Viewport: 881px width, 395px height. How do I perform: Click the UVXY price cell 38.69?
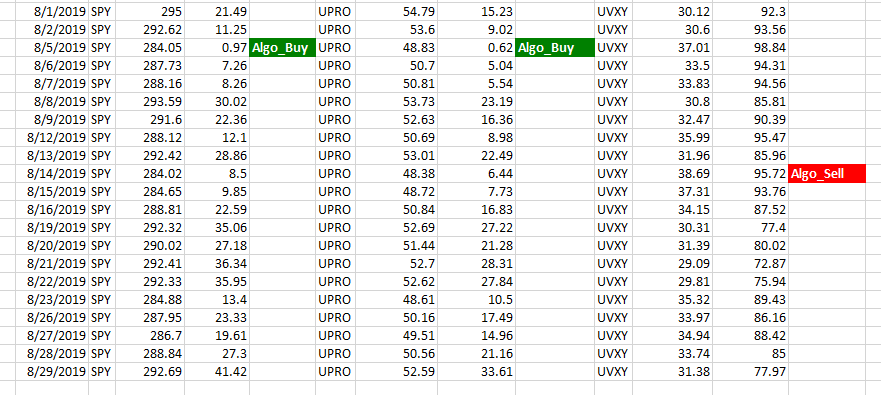click(x=672, y=174)
